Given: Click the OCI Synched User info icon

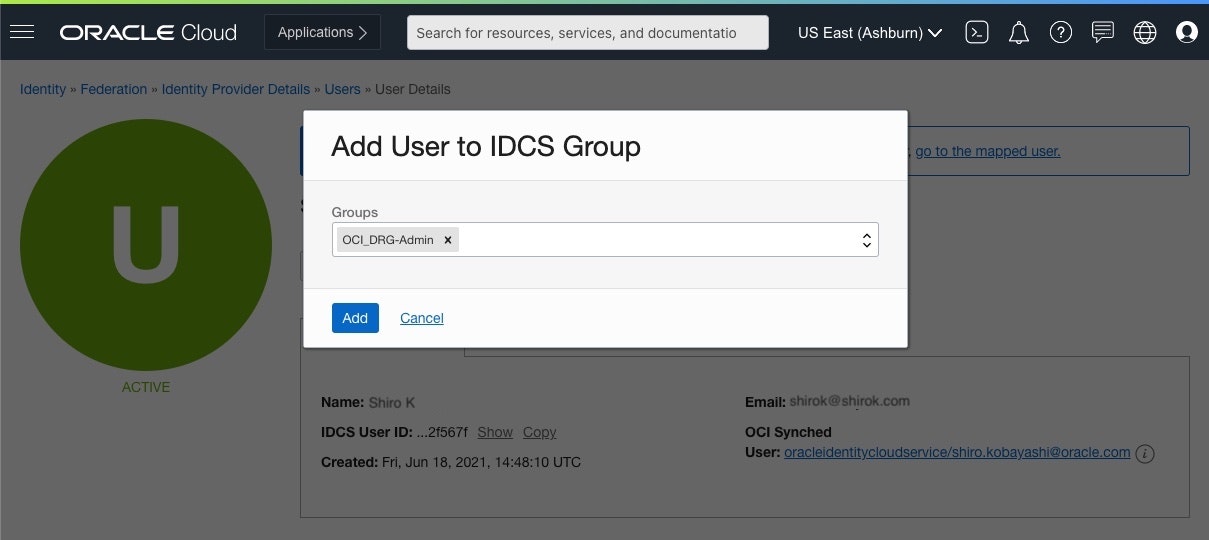Looking at the screenshot, I should 1146,454.
